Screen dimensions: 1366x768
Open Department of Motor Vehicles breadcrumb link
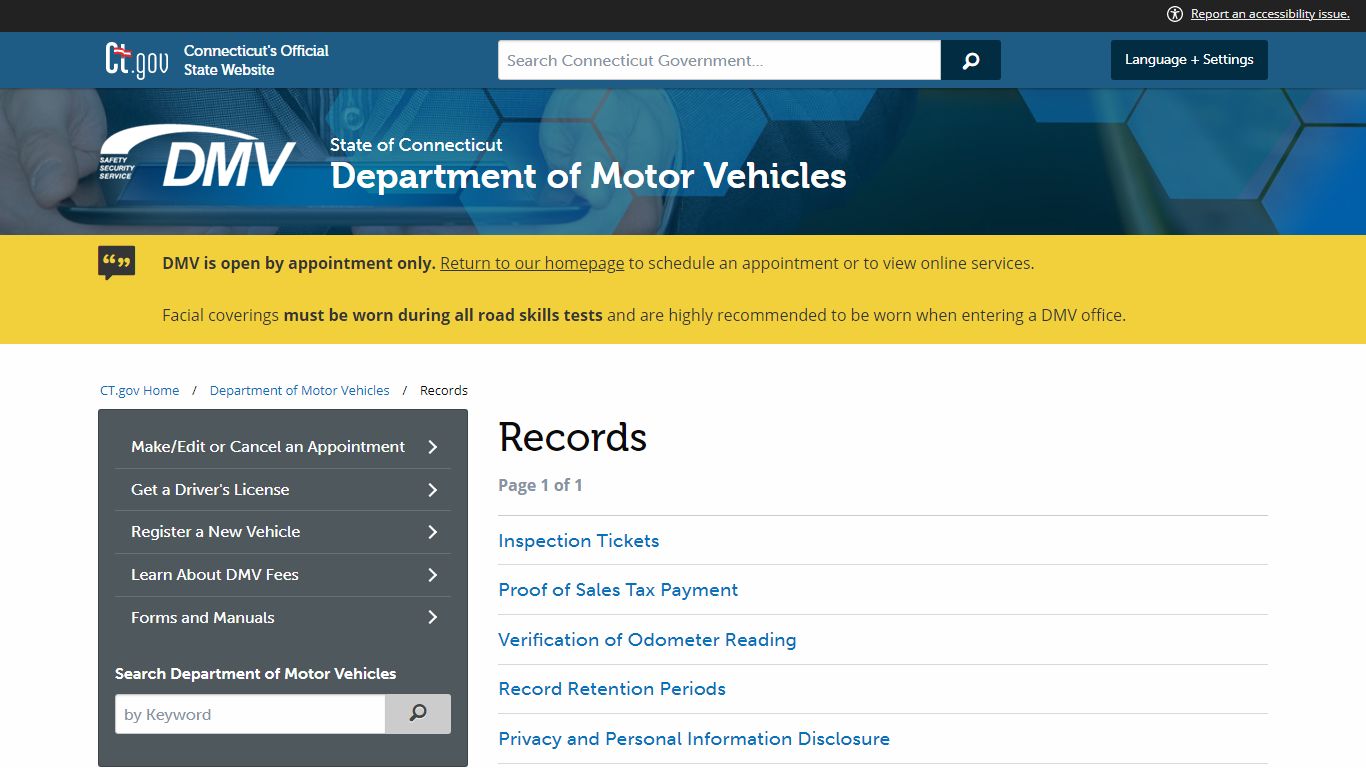point(300,391)
